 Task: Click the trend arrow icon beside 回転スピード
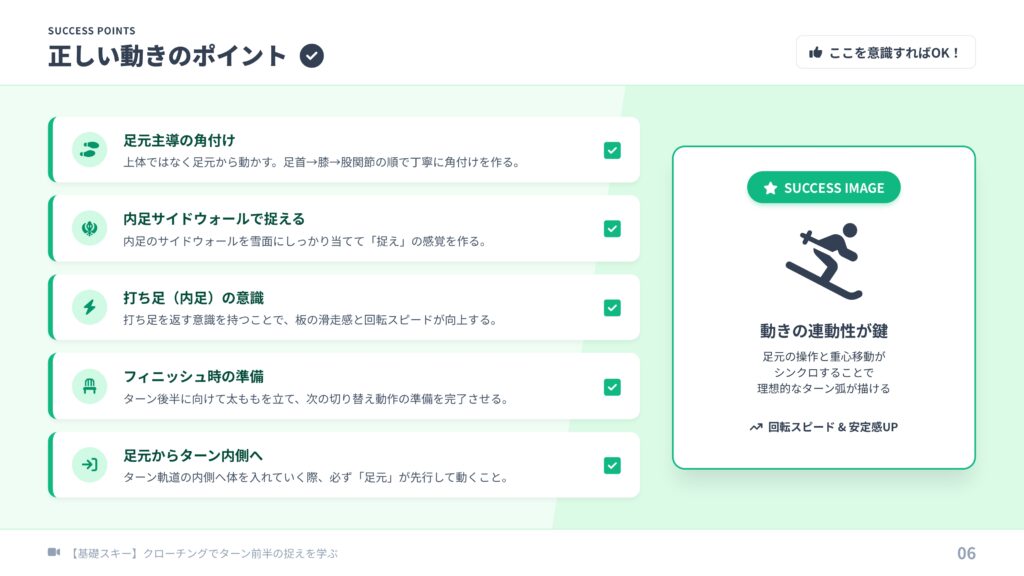pos(756,427)
